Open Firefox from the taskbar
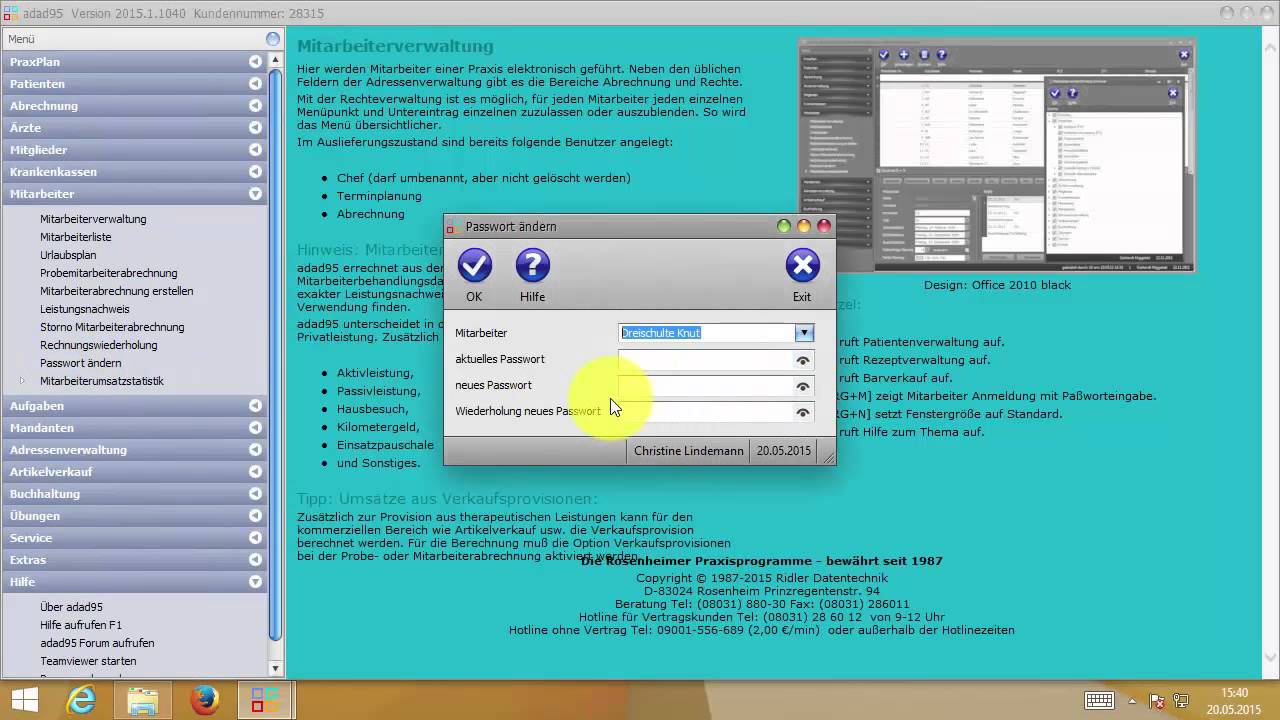The image size is (1280, 720). [x=204, y=698]
